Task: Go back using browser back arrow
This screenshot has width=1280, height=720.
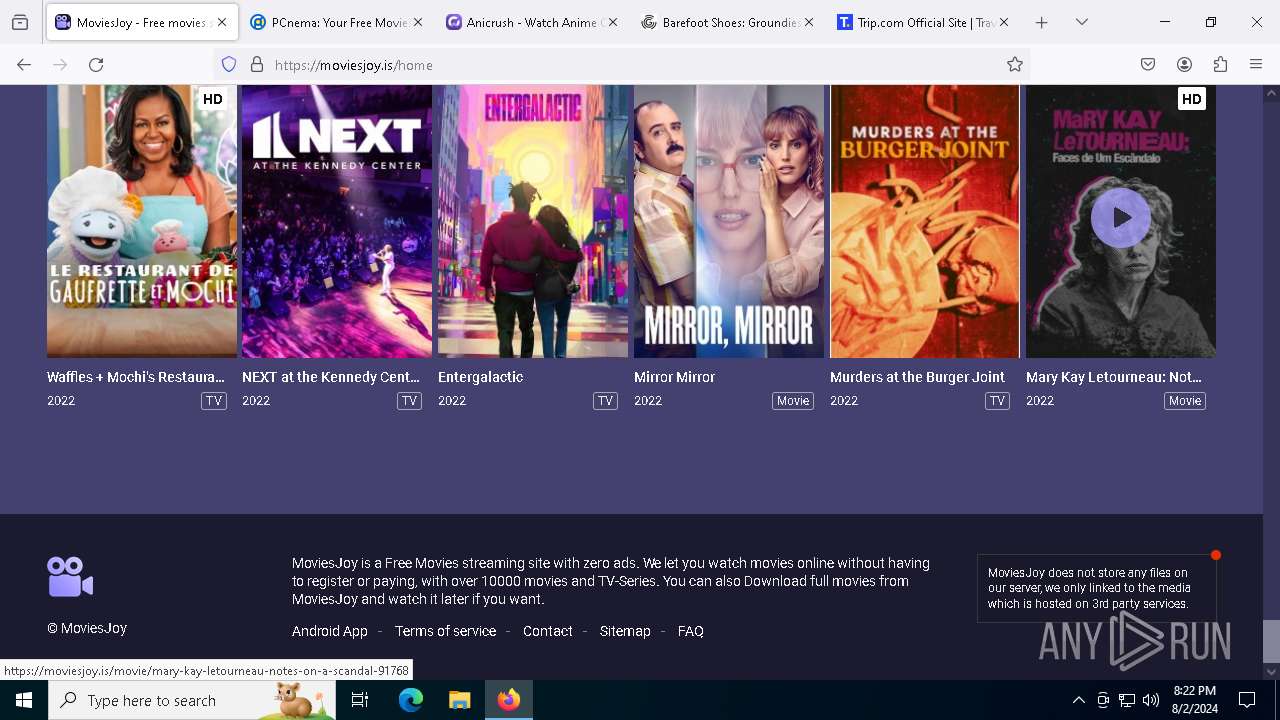Action: (x=24, y=64)
